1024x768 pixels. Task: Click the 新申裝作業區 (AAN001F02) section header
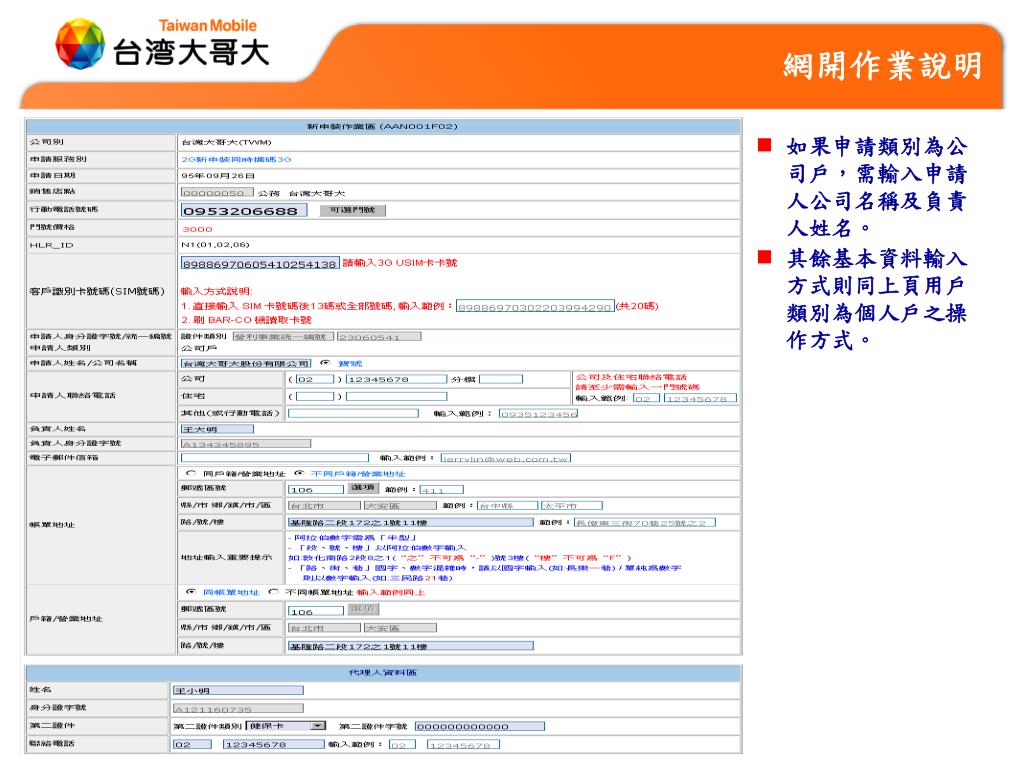(x=383, y=126)
